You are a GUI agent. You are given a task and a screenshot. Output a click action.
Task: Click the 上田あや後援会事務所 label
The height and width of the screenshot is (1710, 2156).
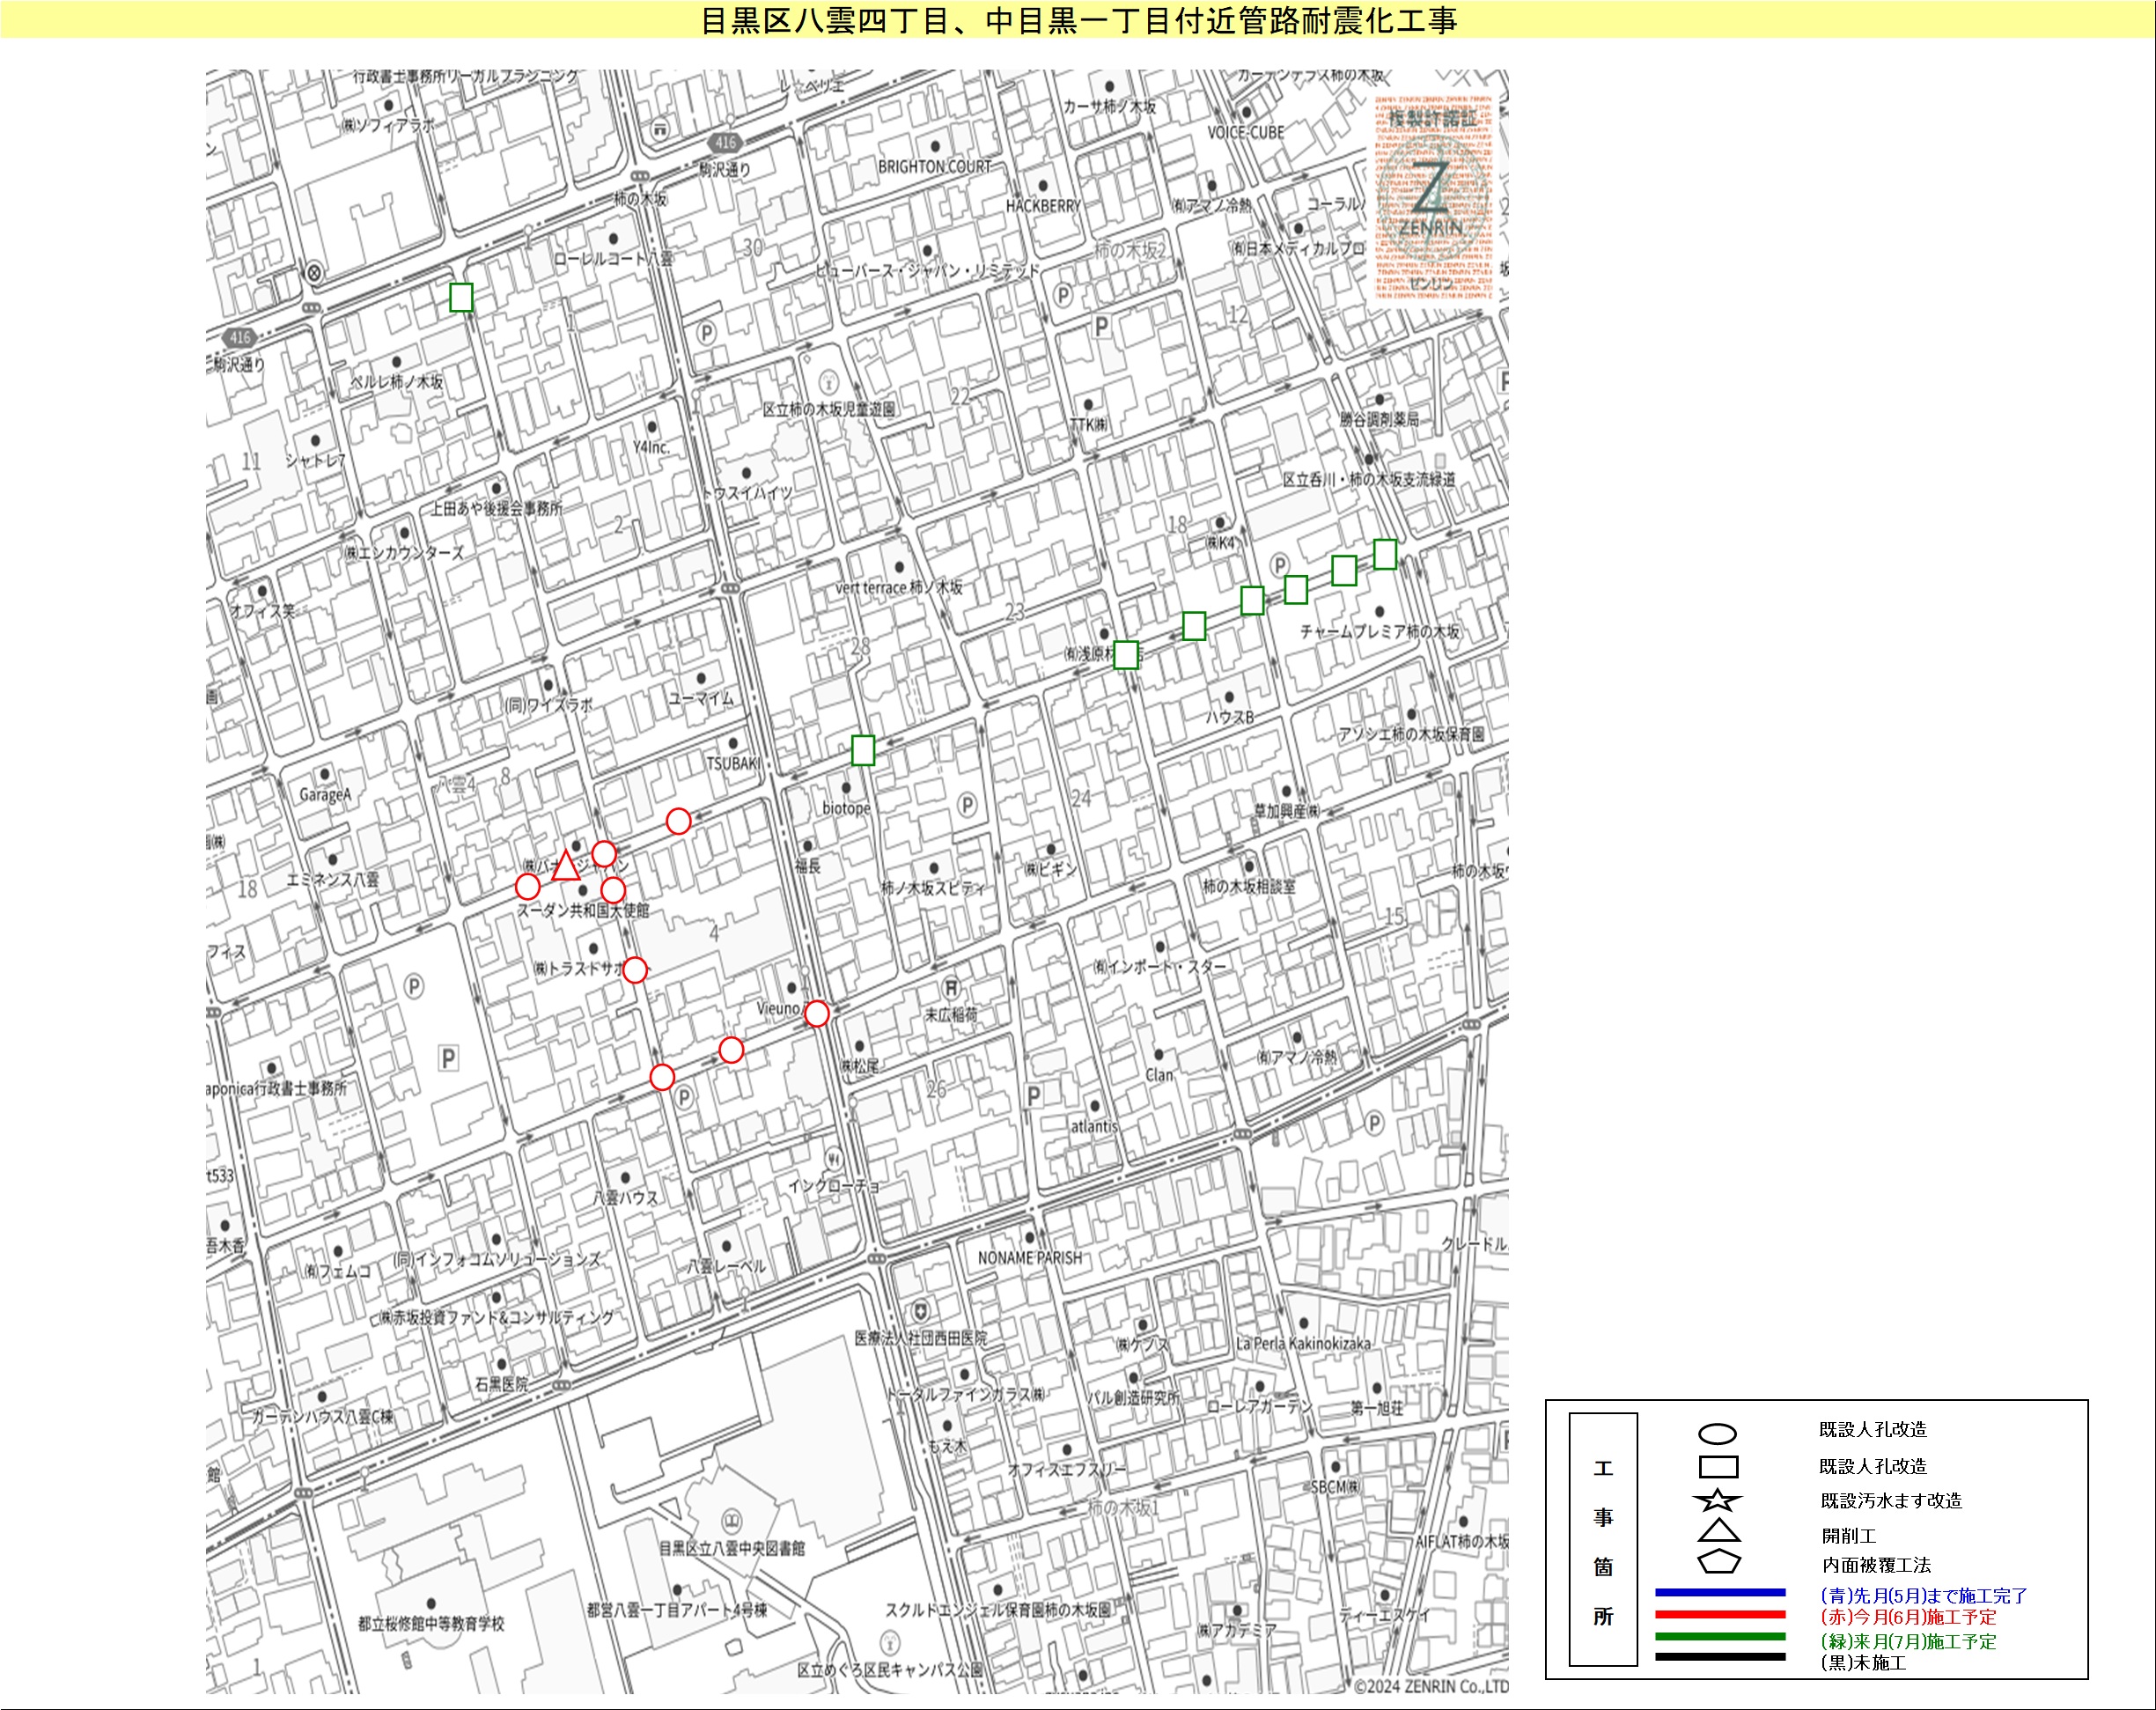coord(496,508)
